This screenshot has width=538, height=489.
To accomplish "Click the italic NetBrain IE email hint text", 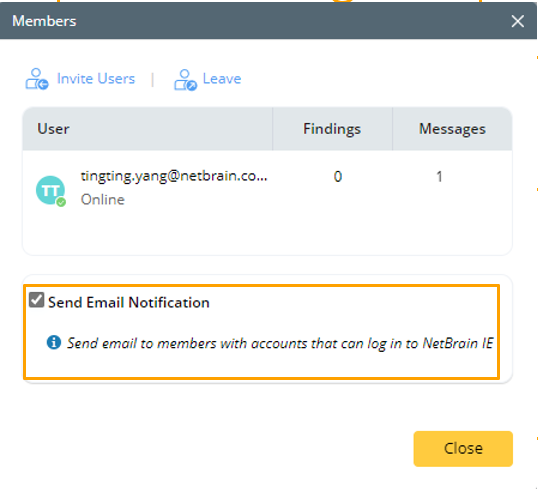I will [x=280, y=343].
